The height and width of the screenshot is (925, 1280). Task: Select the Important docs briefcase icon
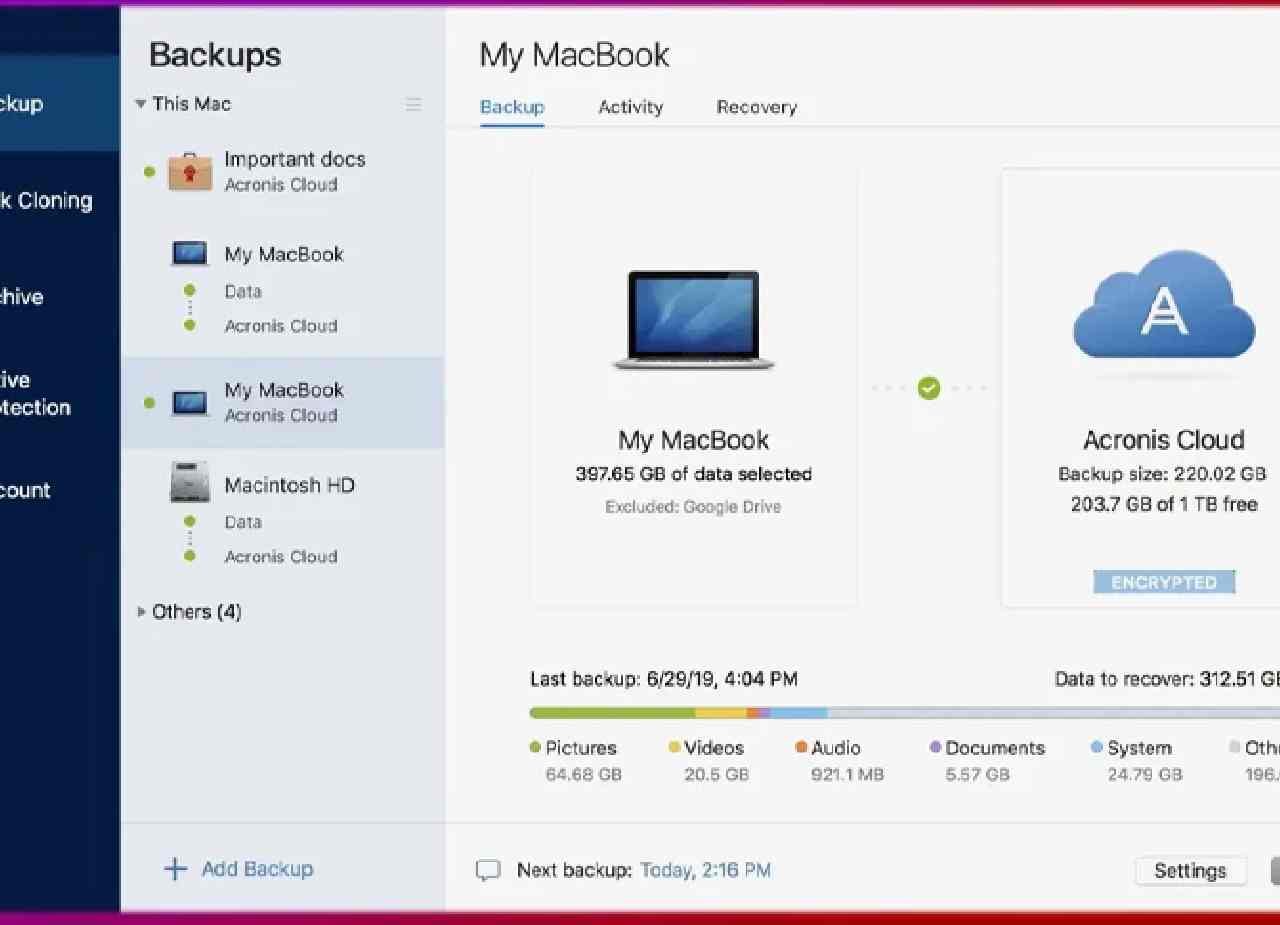[190, 171]
